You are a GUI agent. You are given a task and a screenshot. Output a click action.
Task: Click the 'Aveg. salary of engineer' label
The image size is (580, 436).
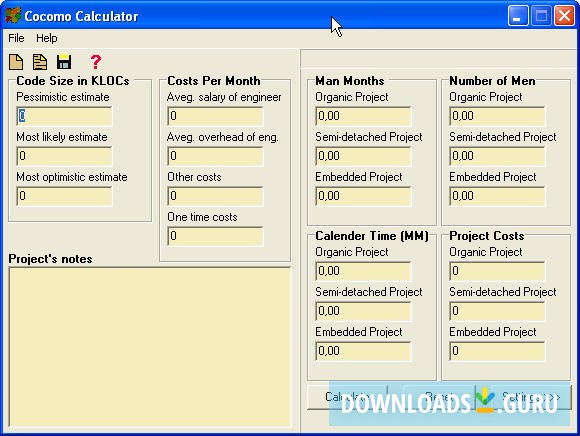224,97
